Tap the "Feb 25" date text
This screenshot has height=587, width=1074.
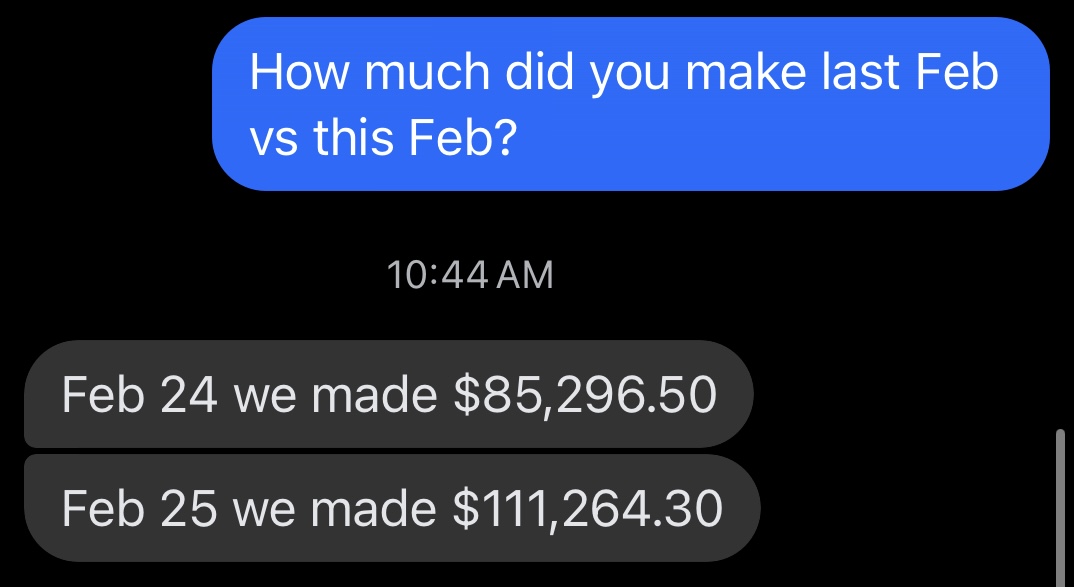pyautogui.click(x=140, y=510)
